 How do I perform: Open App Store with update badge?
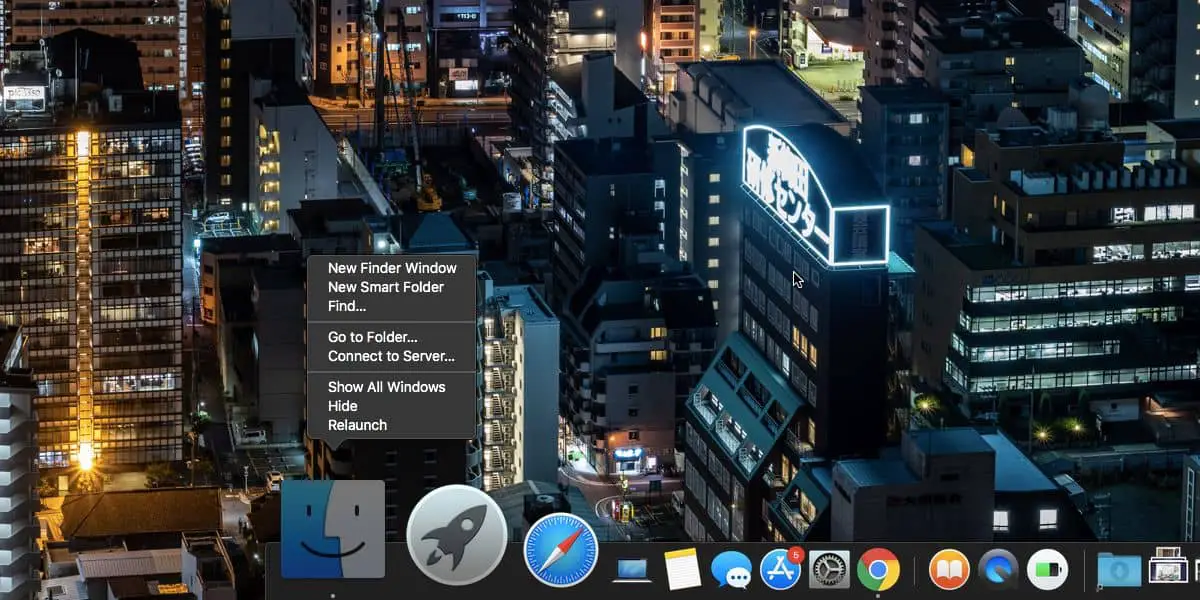[780, 569]
